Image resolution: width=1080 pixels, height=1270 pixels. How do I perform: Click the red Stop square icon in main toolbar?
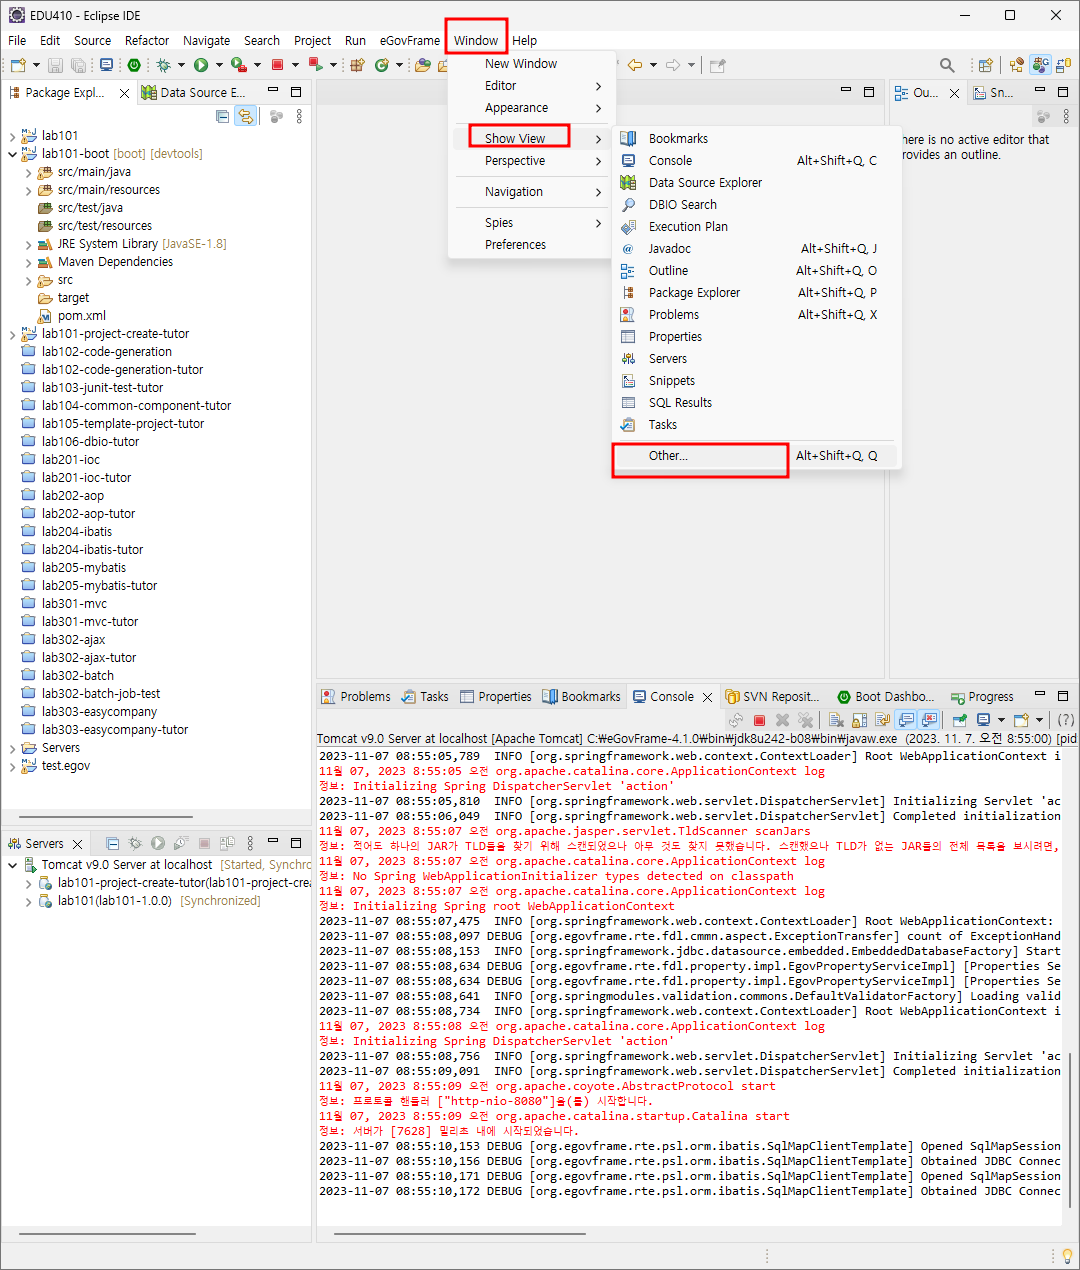click(x=277, y=65)
